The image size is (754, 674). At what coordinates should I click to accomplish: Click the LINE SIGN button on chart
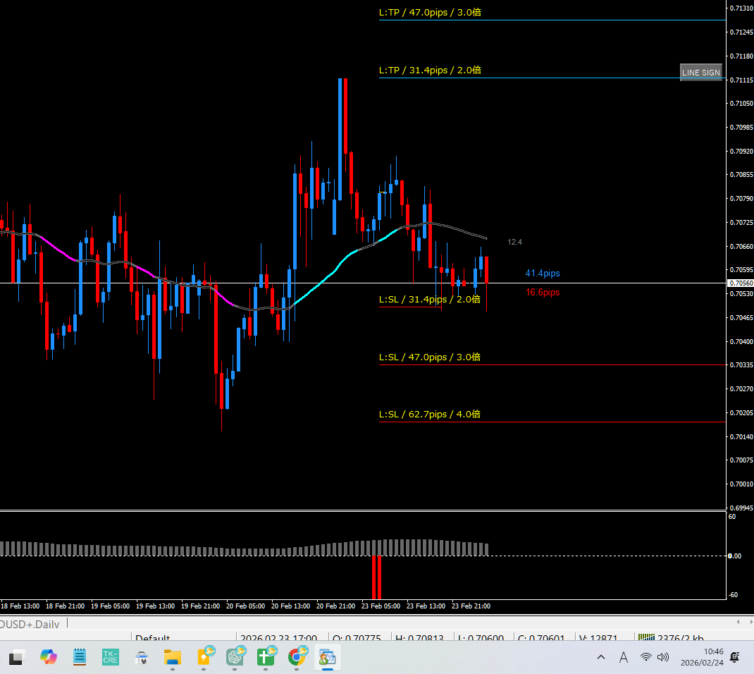700,72
